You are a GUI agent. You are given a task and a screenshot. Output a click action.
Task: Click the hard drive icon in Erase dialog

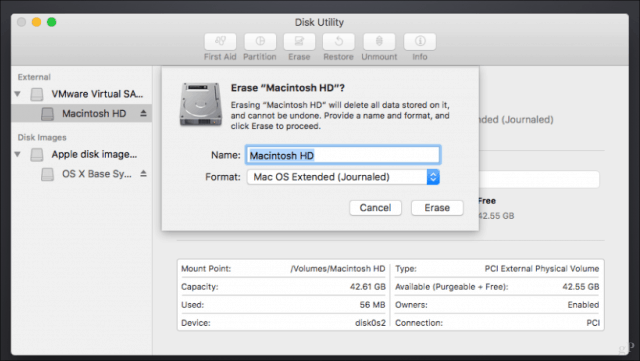tap(200, 104)
